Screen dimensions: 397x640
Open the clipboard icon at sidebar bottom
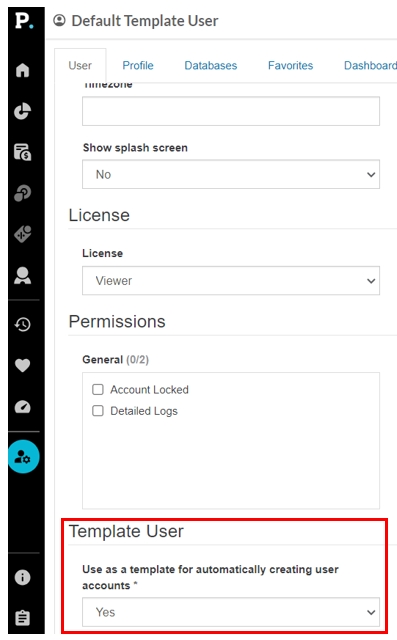(22, 618)
